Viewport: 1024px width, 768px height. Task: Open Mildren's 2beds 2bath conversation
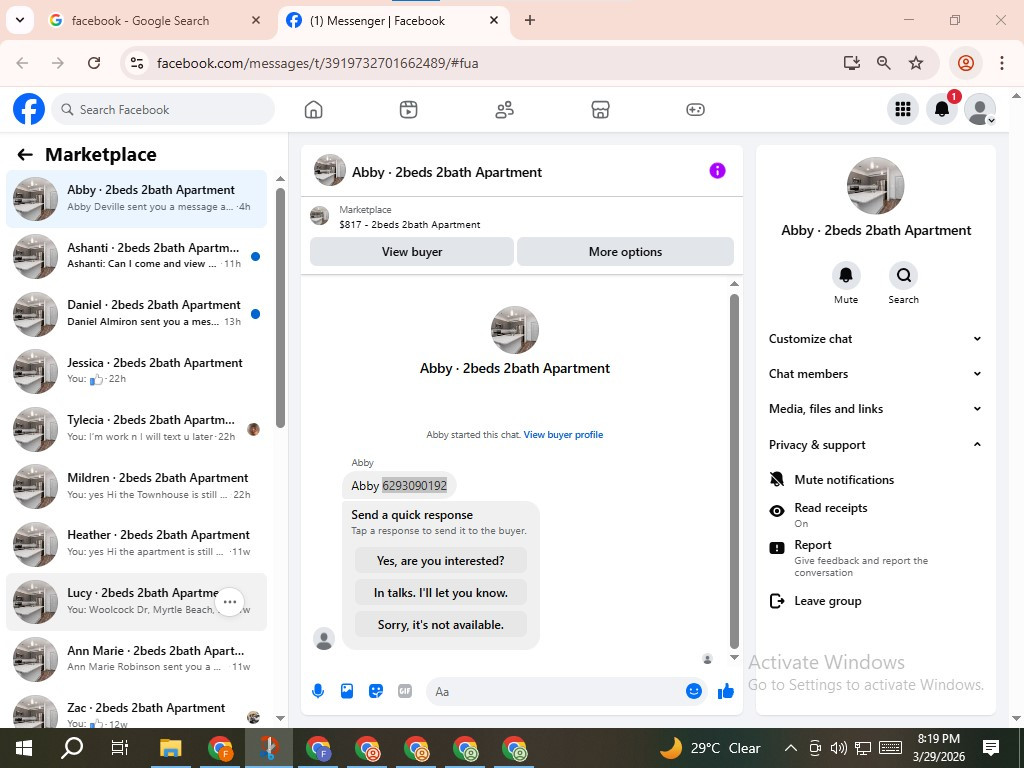[x=136, y=486]
